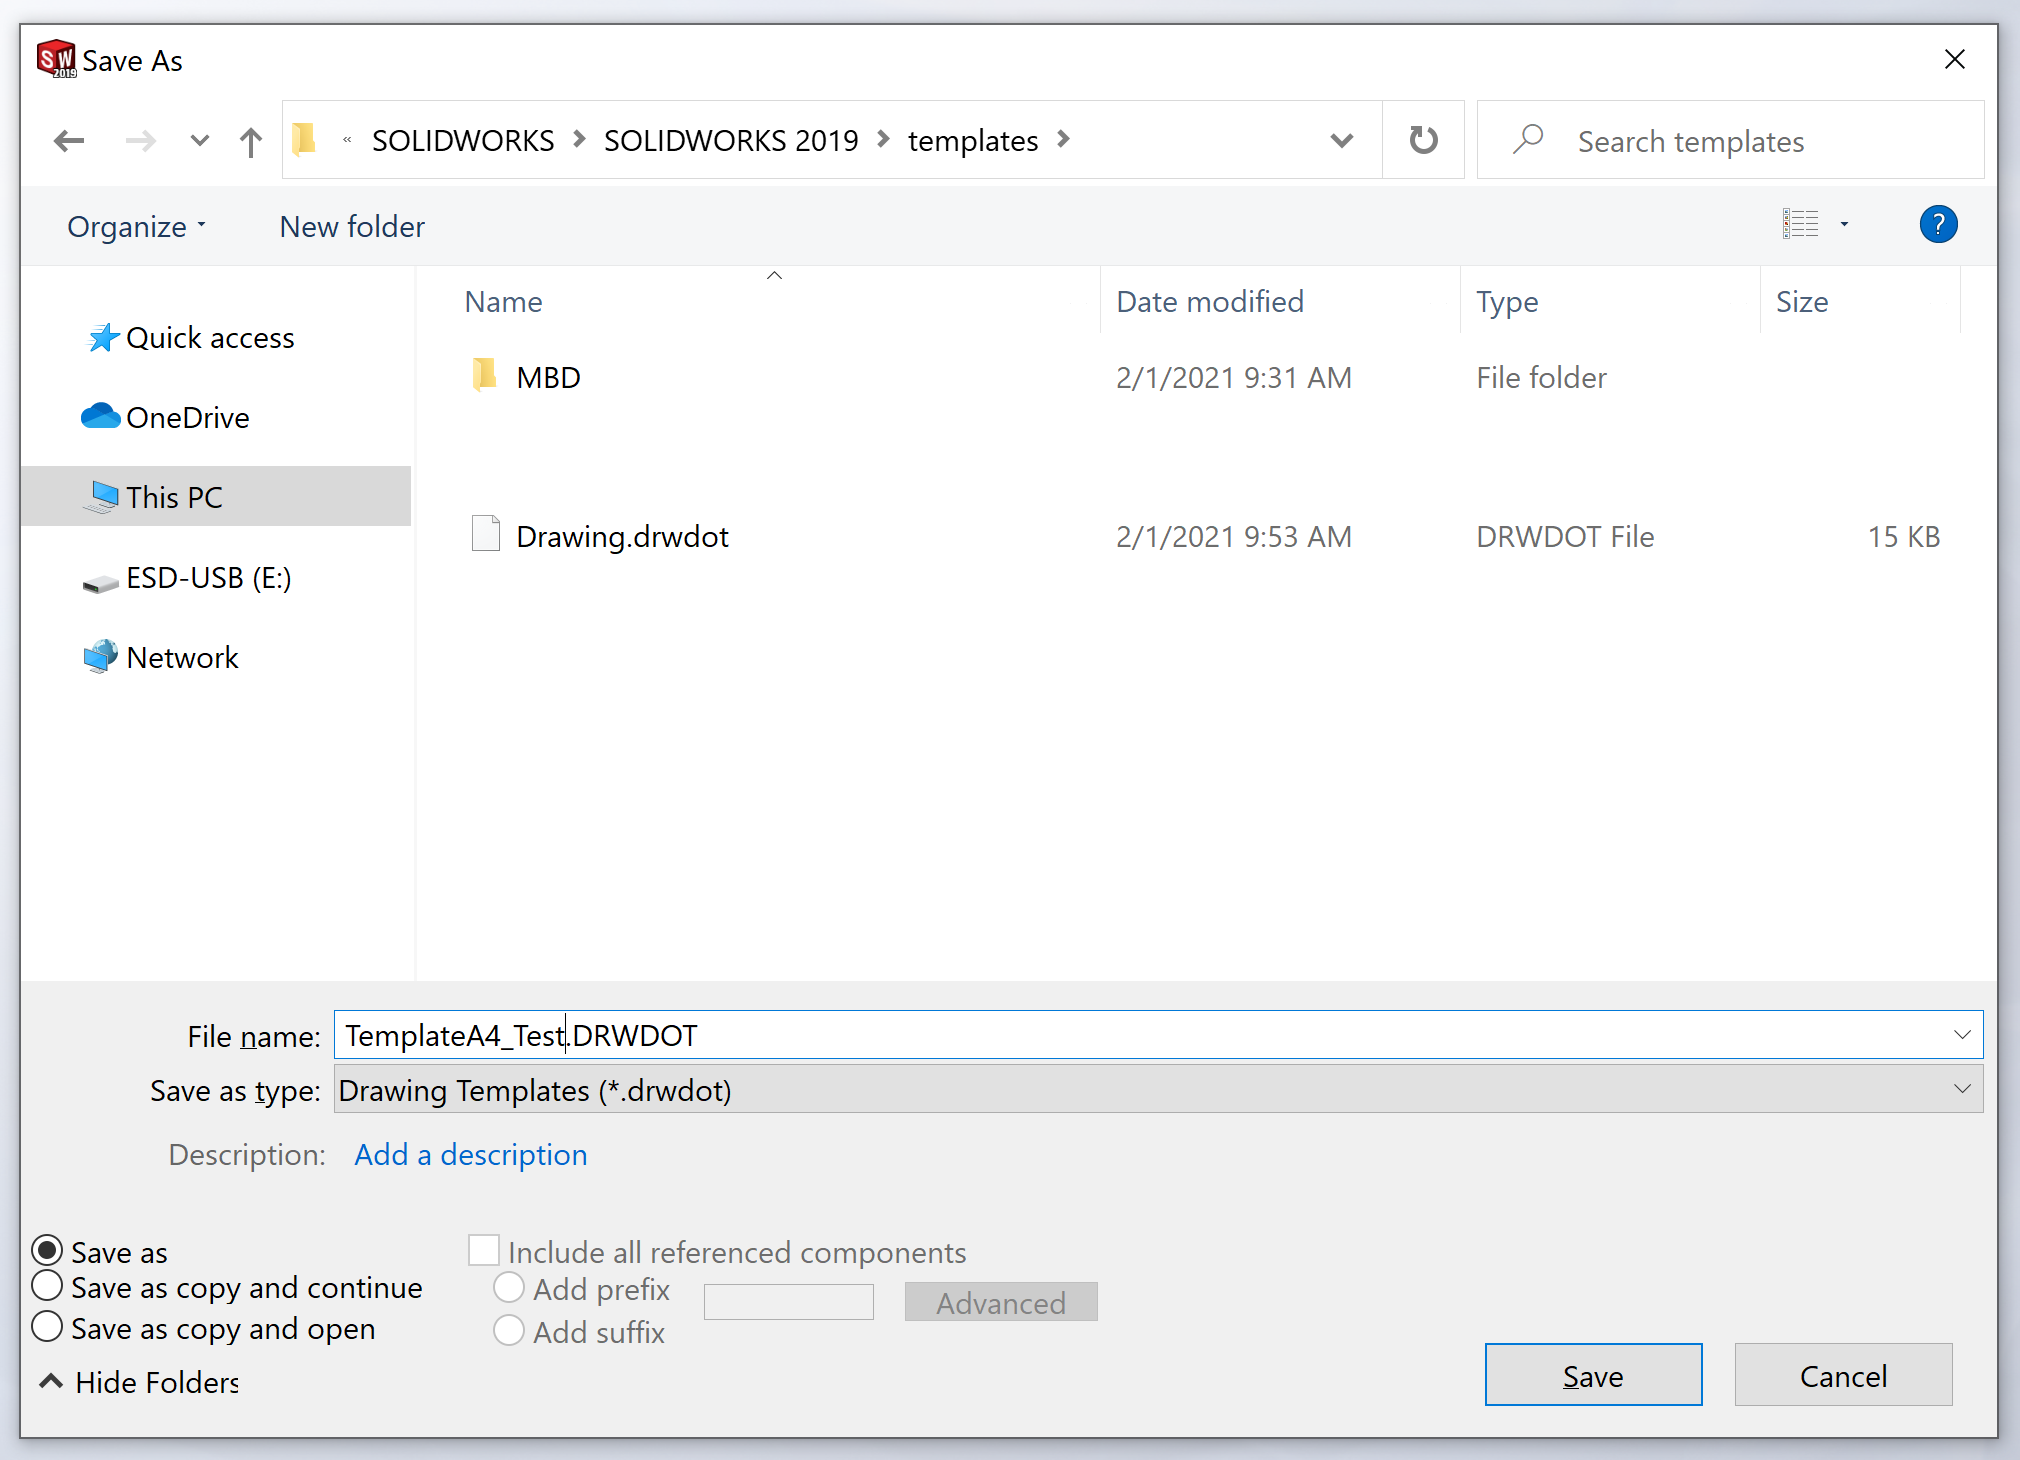Image resolution: width=2020 pixels, height=1460 pixels.
Task: Select Network in navigation pane
Action: [x=162, y=657]
